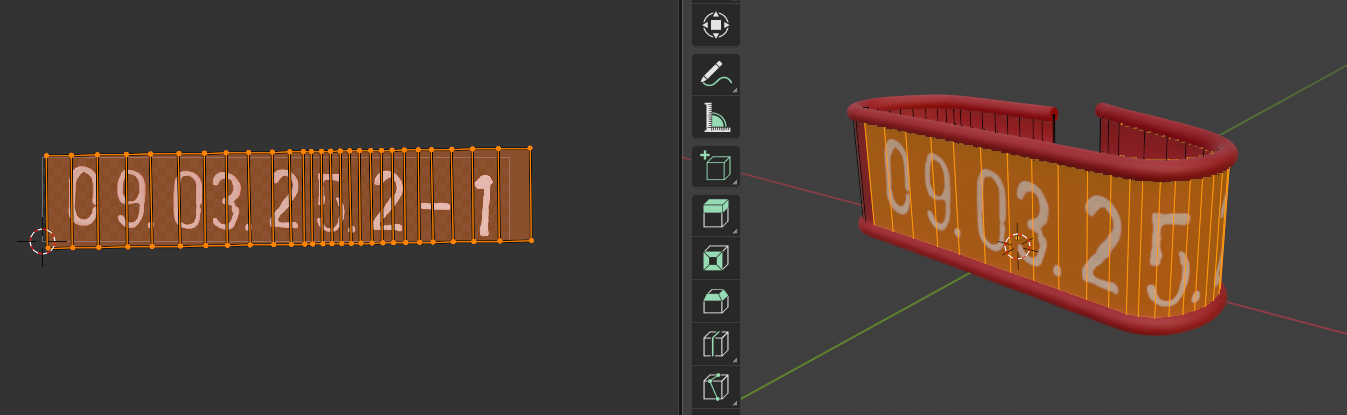This screenshot has width=1347, height=415.
Task: Click the dash character in the UV texture
Action: (437, 208)
